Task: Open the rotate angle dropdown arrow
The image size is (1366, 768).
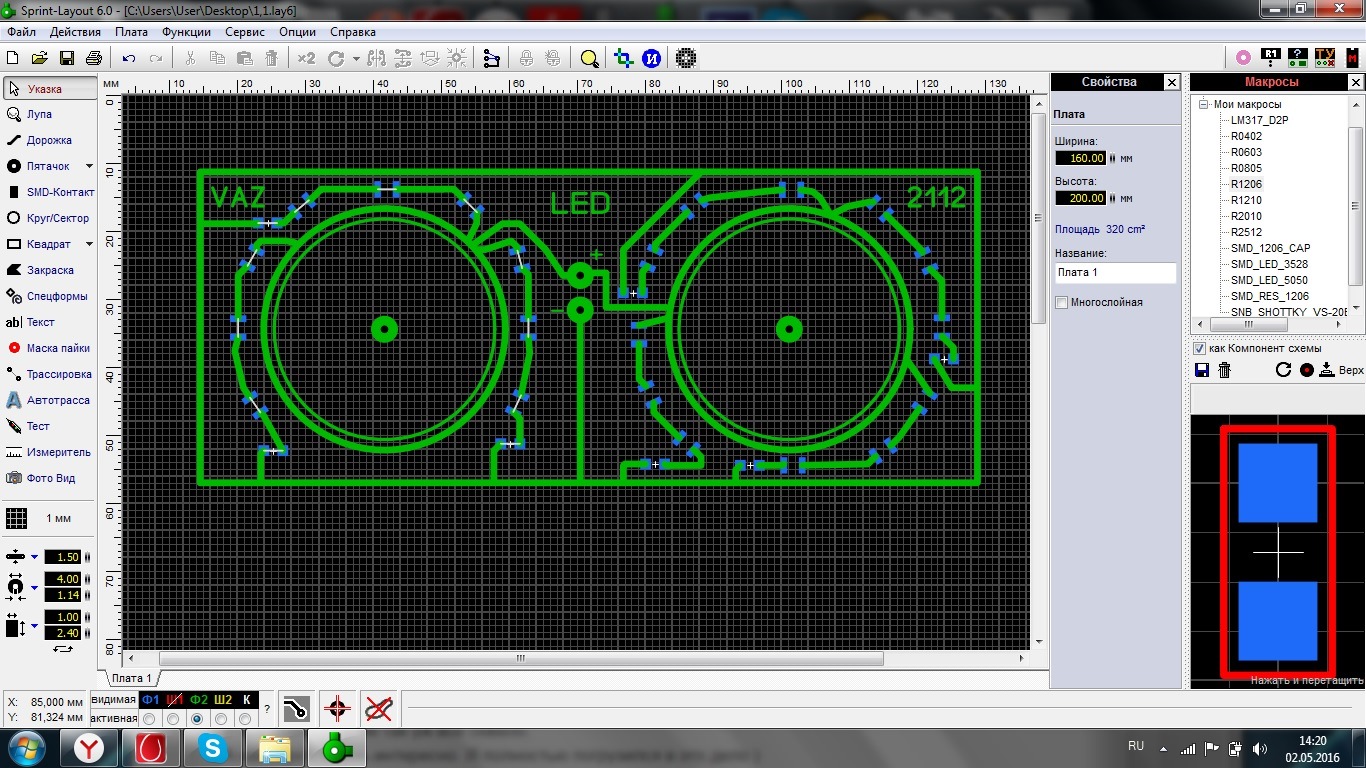Action: click(x=356, y=58)
